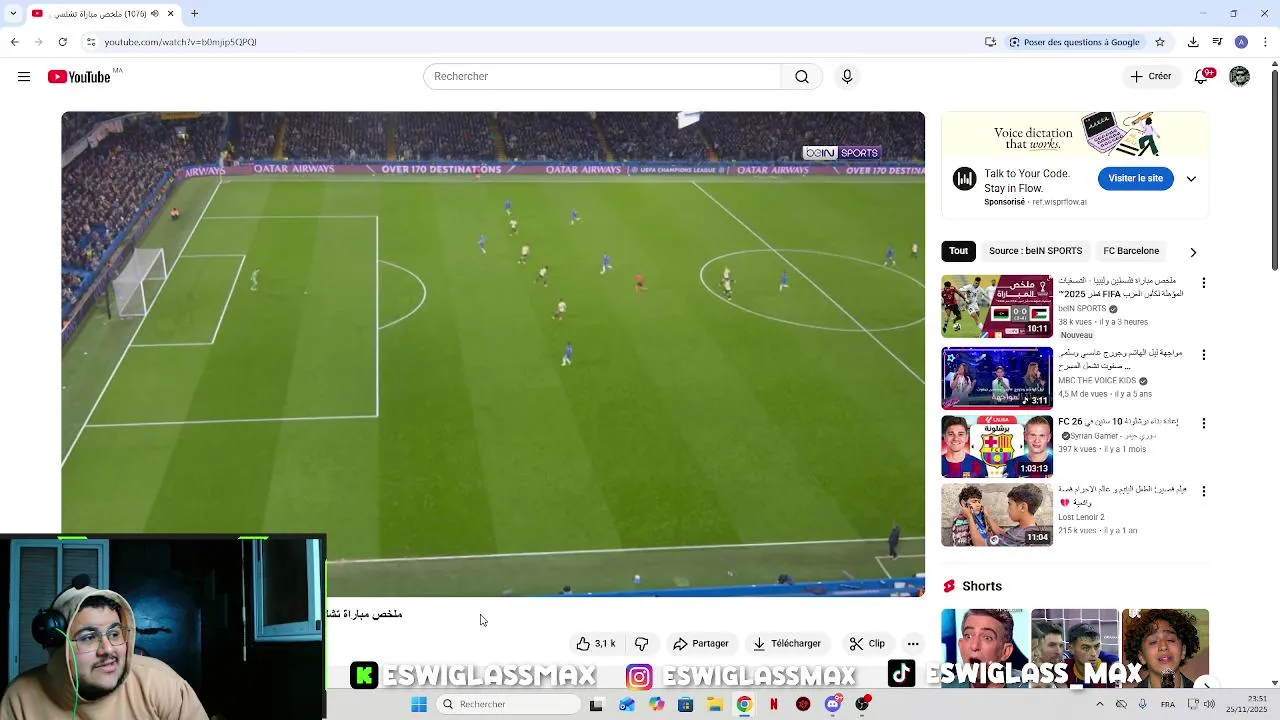
Task: Select the Source : beIN SPORTS chip
Action: [1035, 251]
